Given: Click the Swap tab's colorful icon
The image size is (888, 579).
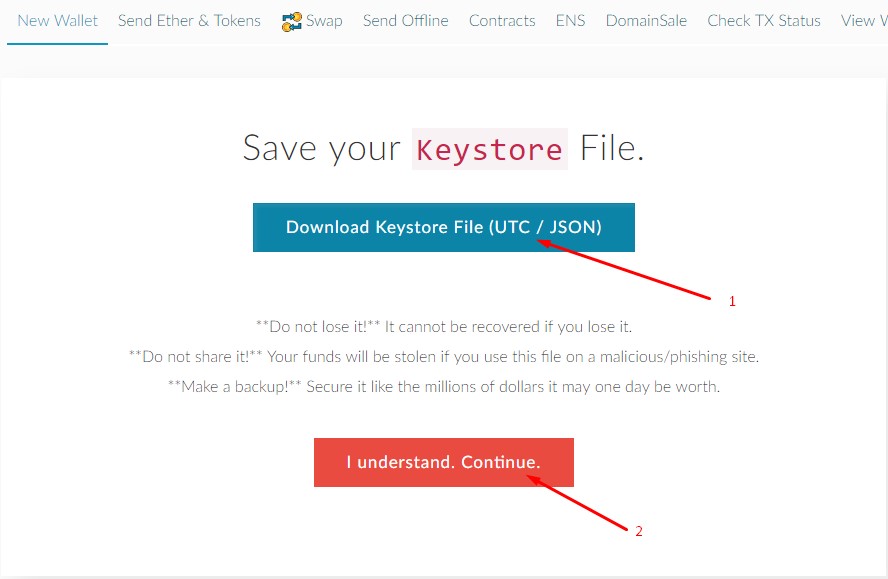Looking at the screenshot, I should [x=292, y=21].
